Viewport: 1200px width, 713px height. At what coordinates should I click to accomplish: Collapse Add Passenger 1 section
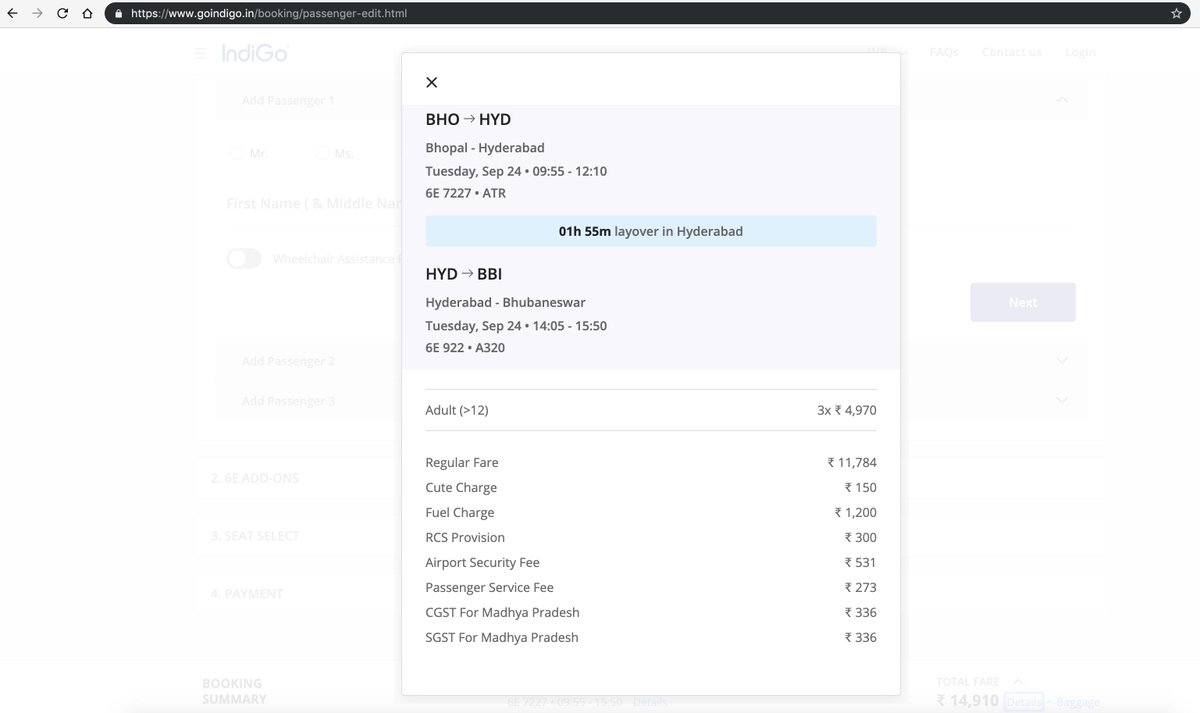click(1062, 100)
